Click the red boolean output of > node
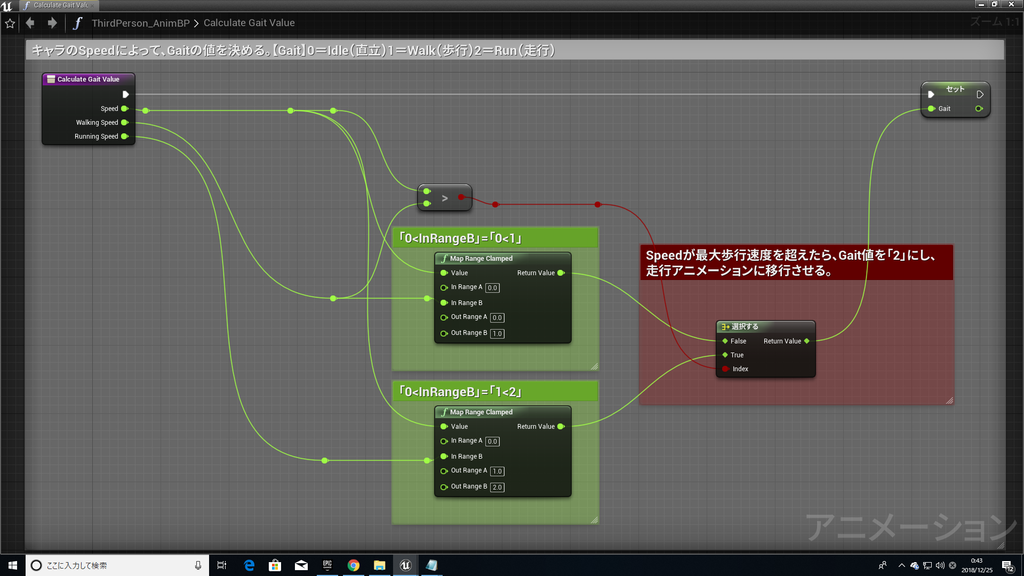Screen dimensions: 1024x576 (462, 197)
